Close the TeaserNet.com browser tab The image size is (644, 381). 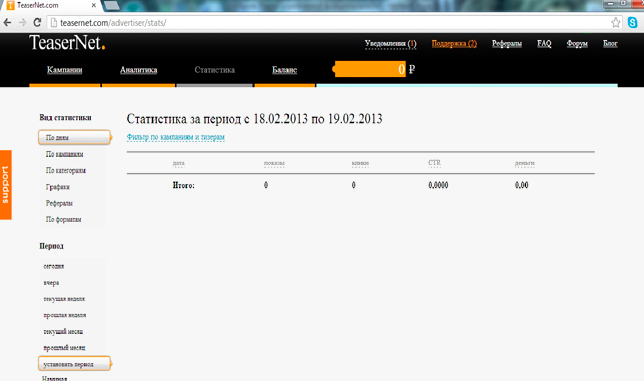click(94, 5)
